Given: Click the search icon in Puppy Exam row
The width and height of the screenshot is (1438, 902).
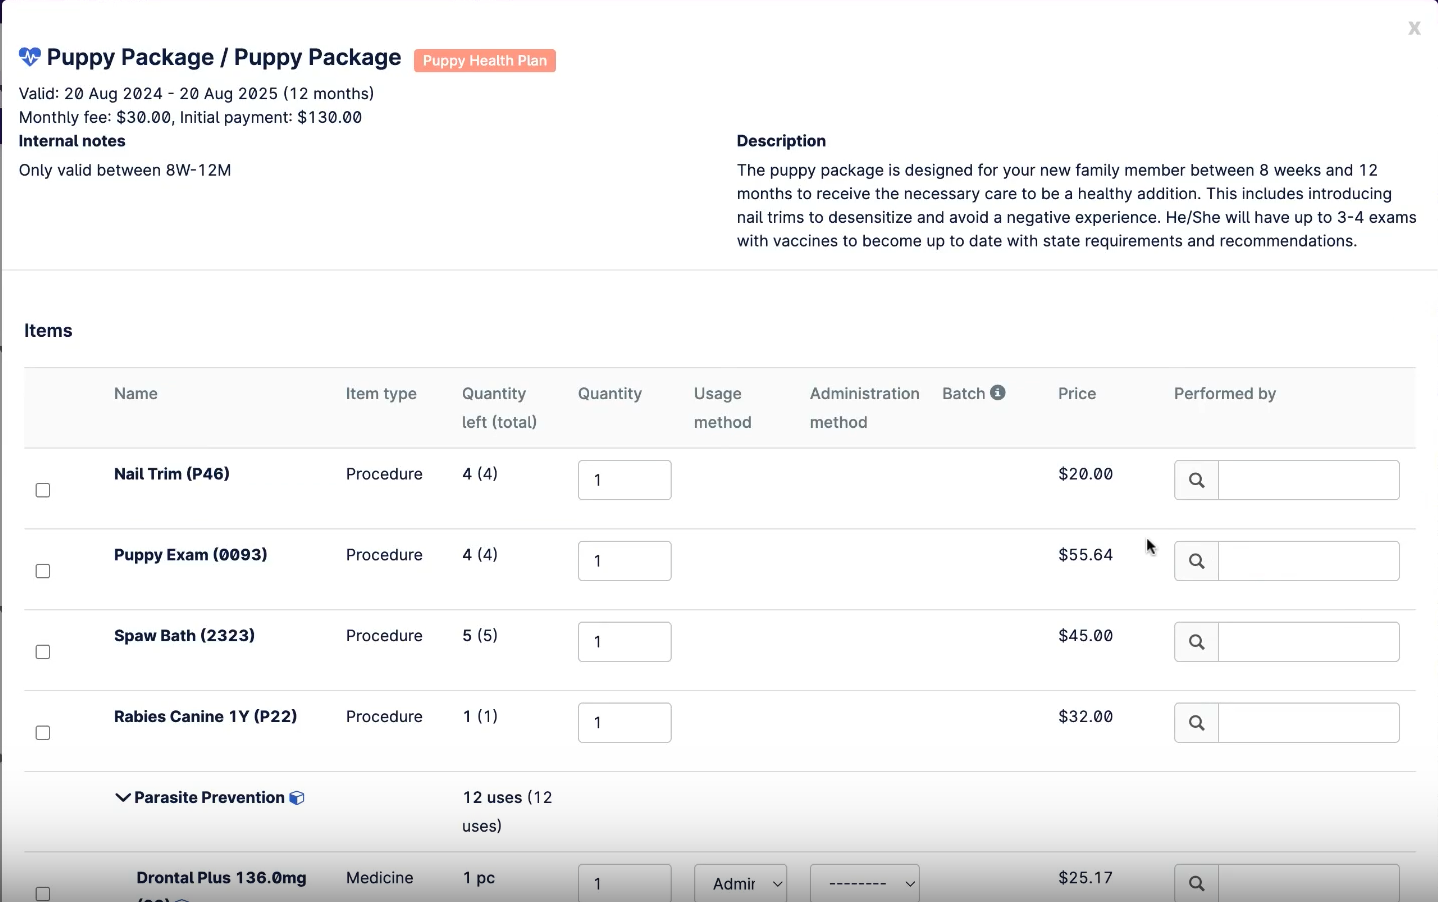Looking at the screenshot, I should 1196,562.
